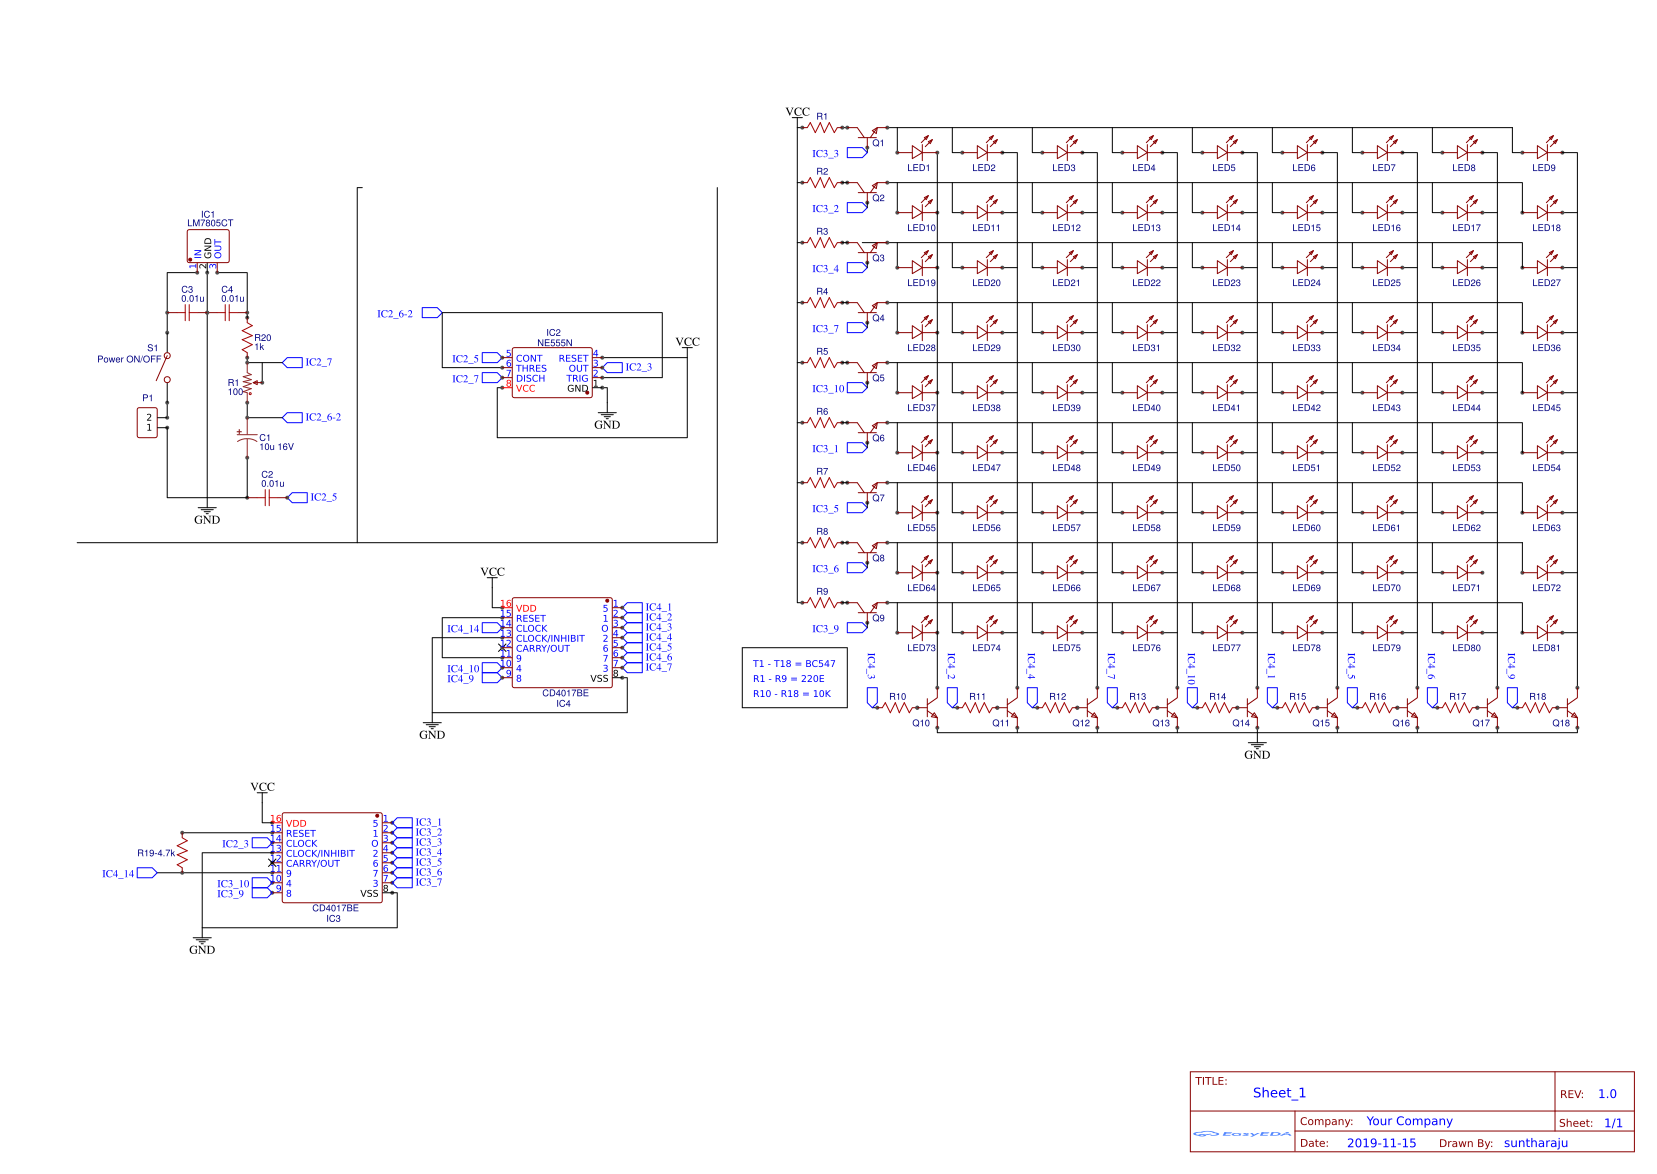The image size is (1657, 1174).
Task: Click the NE555N timer IC2 symbol
Action: pos(553,370)
